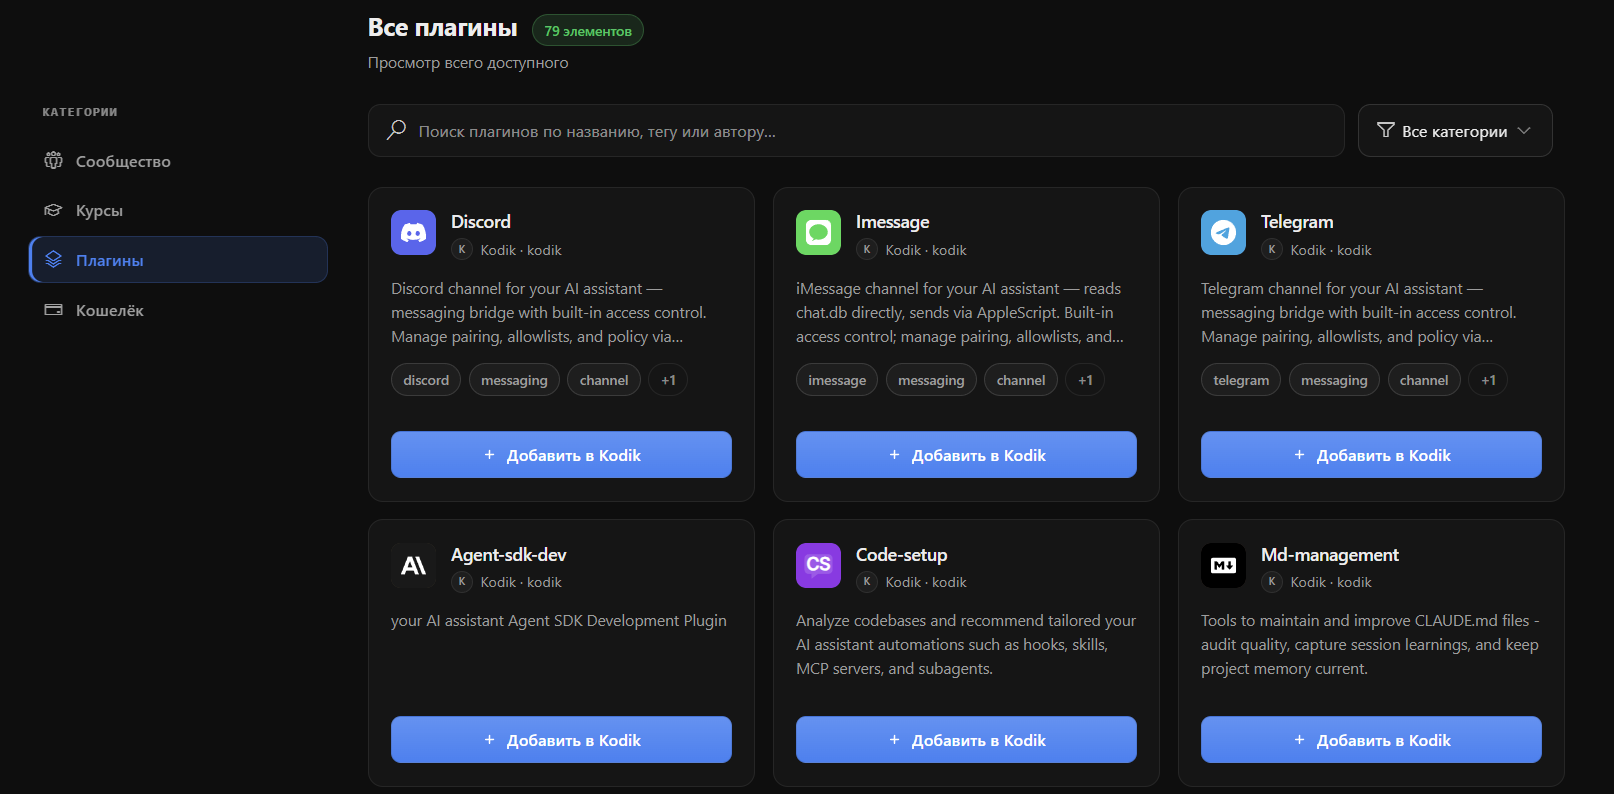Add the Agent-sdk-dev plugin to Kodik

click(x=561, y=740)
